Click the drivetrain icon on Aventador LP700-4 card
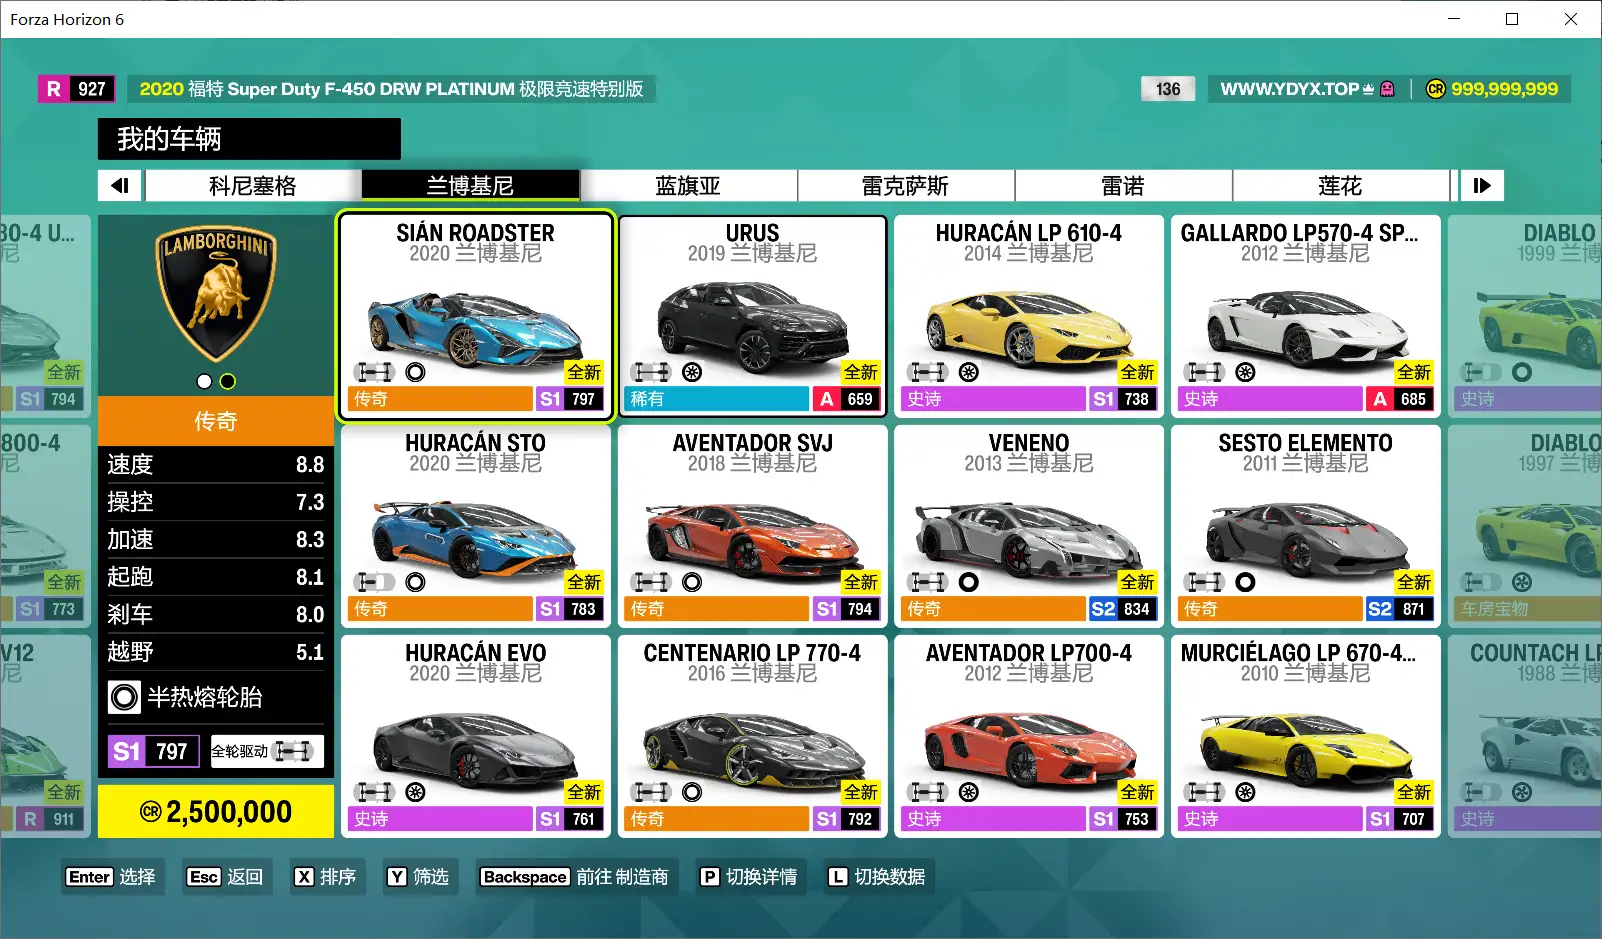Image resolution: width=1602 pixels, height=939 pixels. [927, 792]
